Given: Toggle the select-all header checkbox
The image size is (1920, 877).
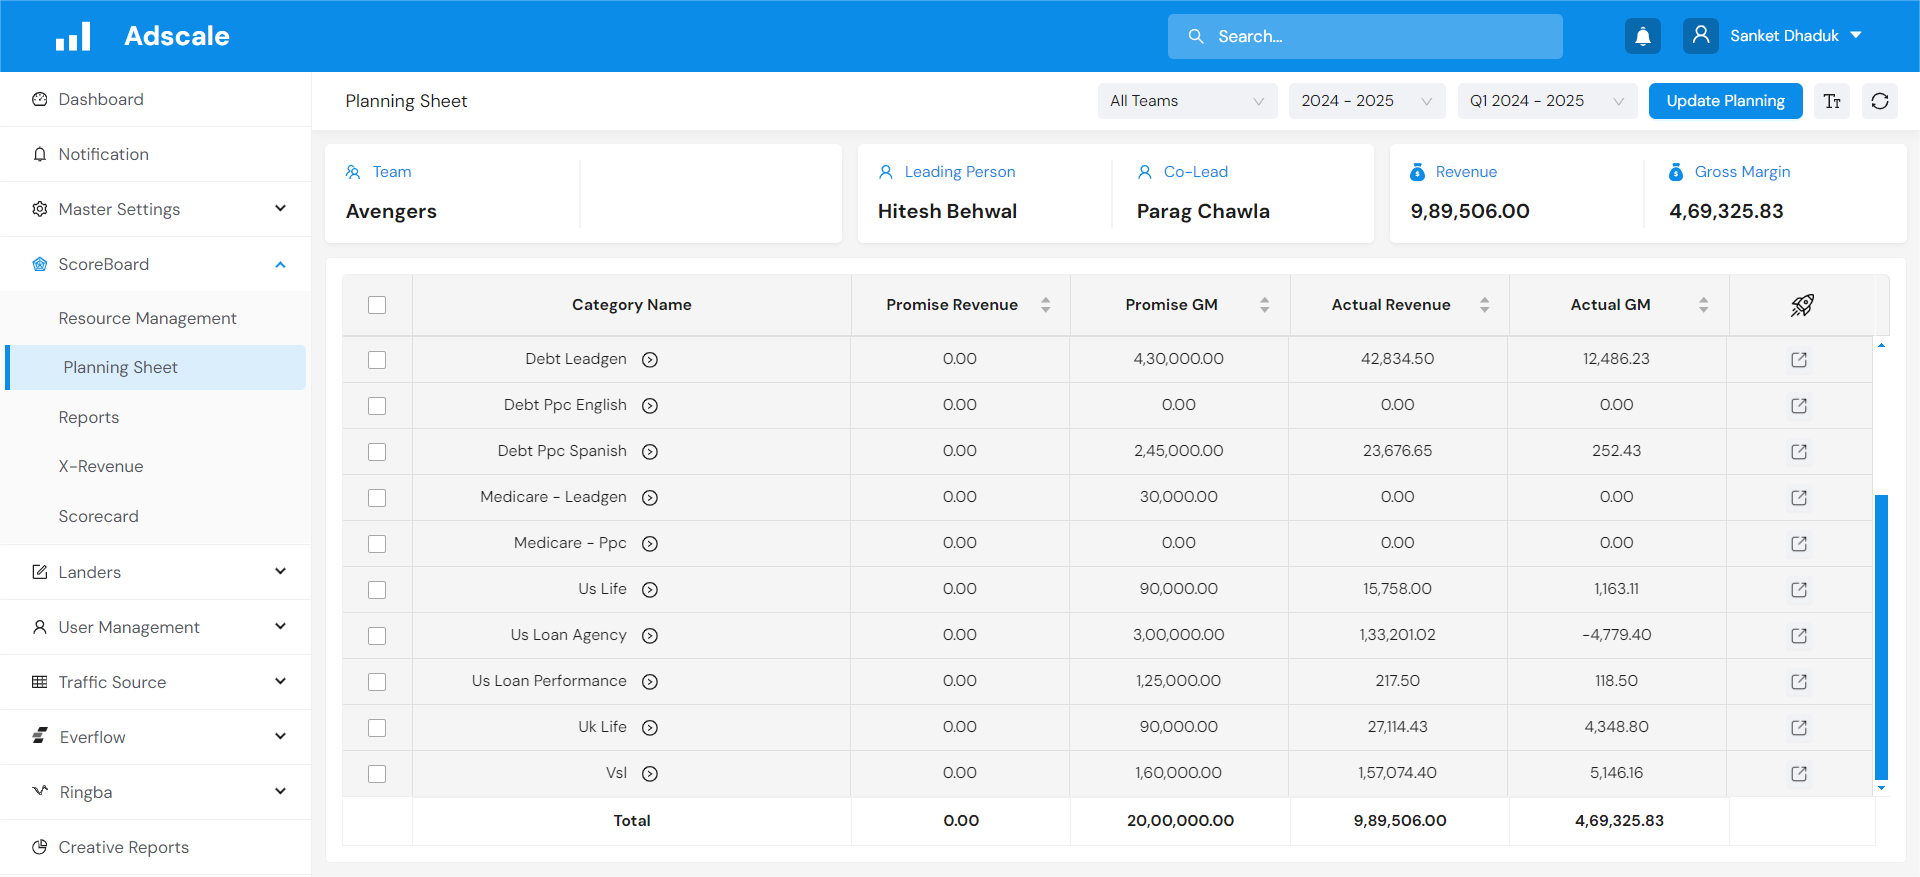Looking at the screenshot, I should pos(377,305).
